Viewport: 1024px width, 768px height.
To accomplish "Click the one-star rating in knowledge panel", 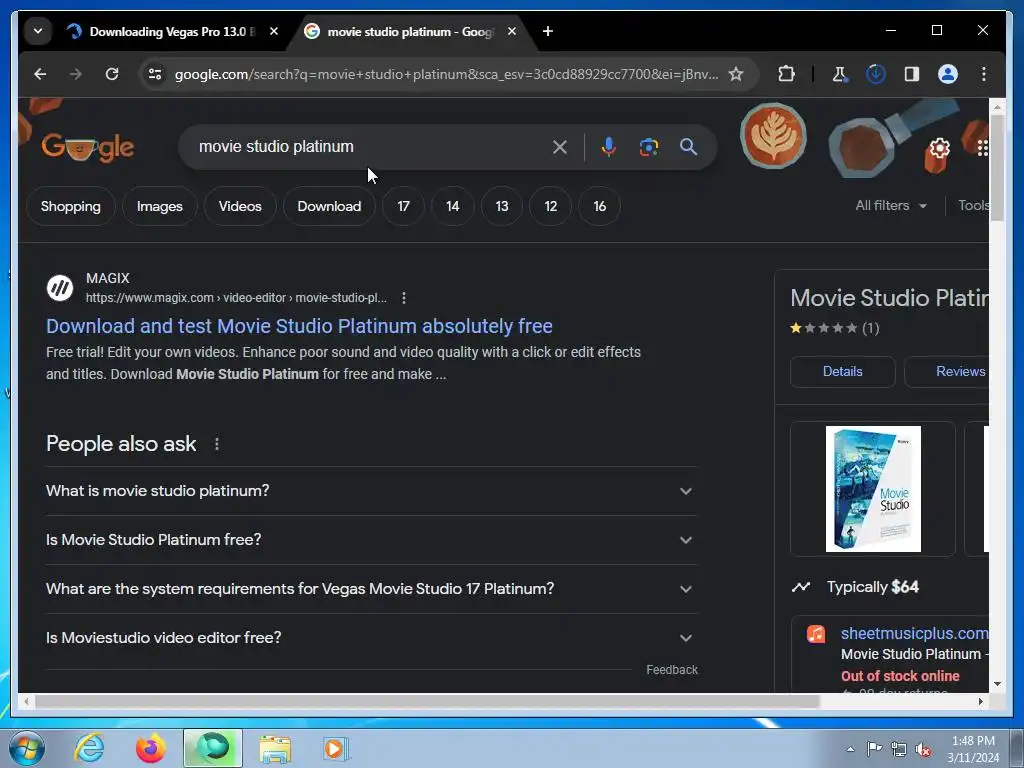I will (x=824, y=328).
